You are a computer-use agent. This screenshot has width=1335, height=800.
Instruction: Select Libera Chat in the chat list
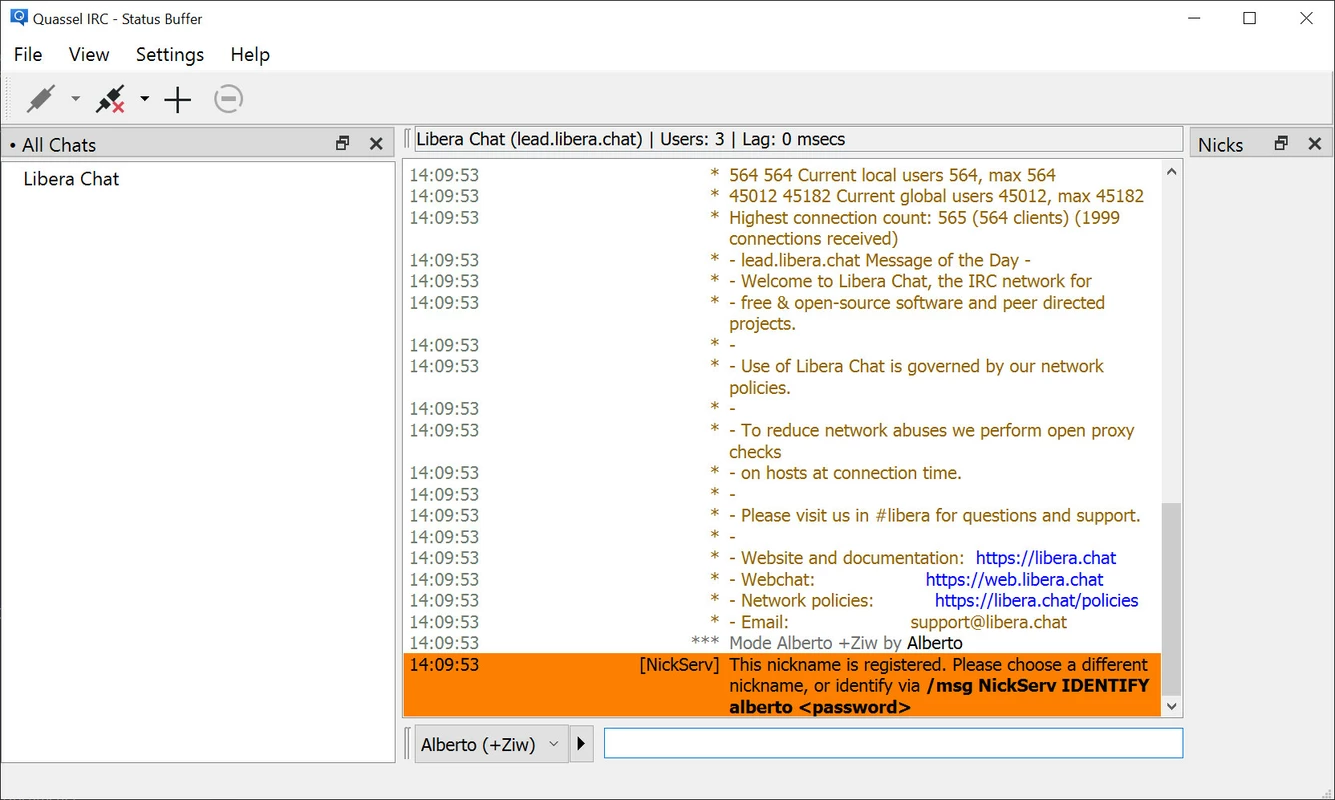coord(71,179)
